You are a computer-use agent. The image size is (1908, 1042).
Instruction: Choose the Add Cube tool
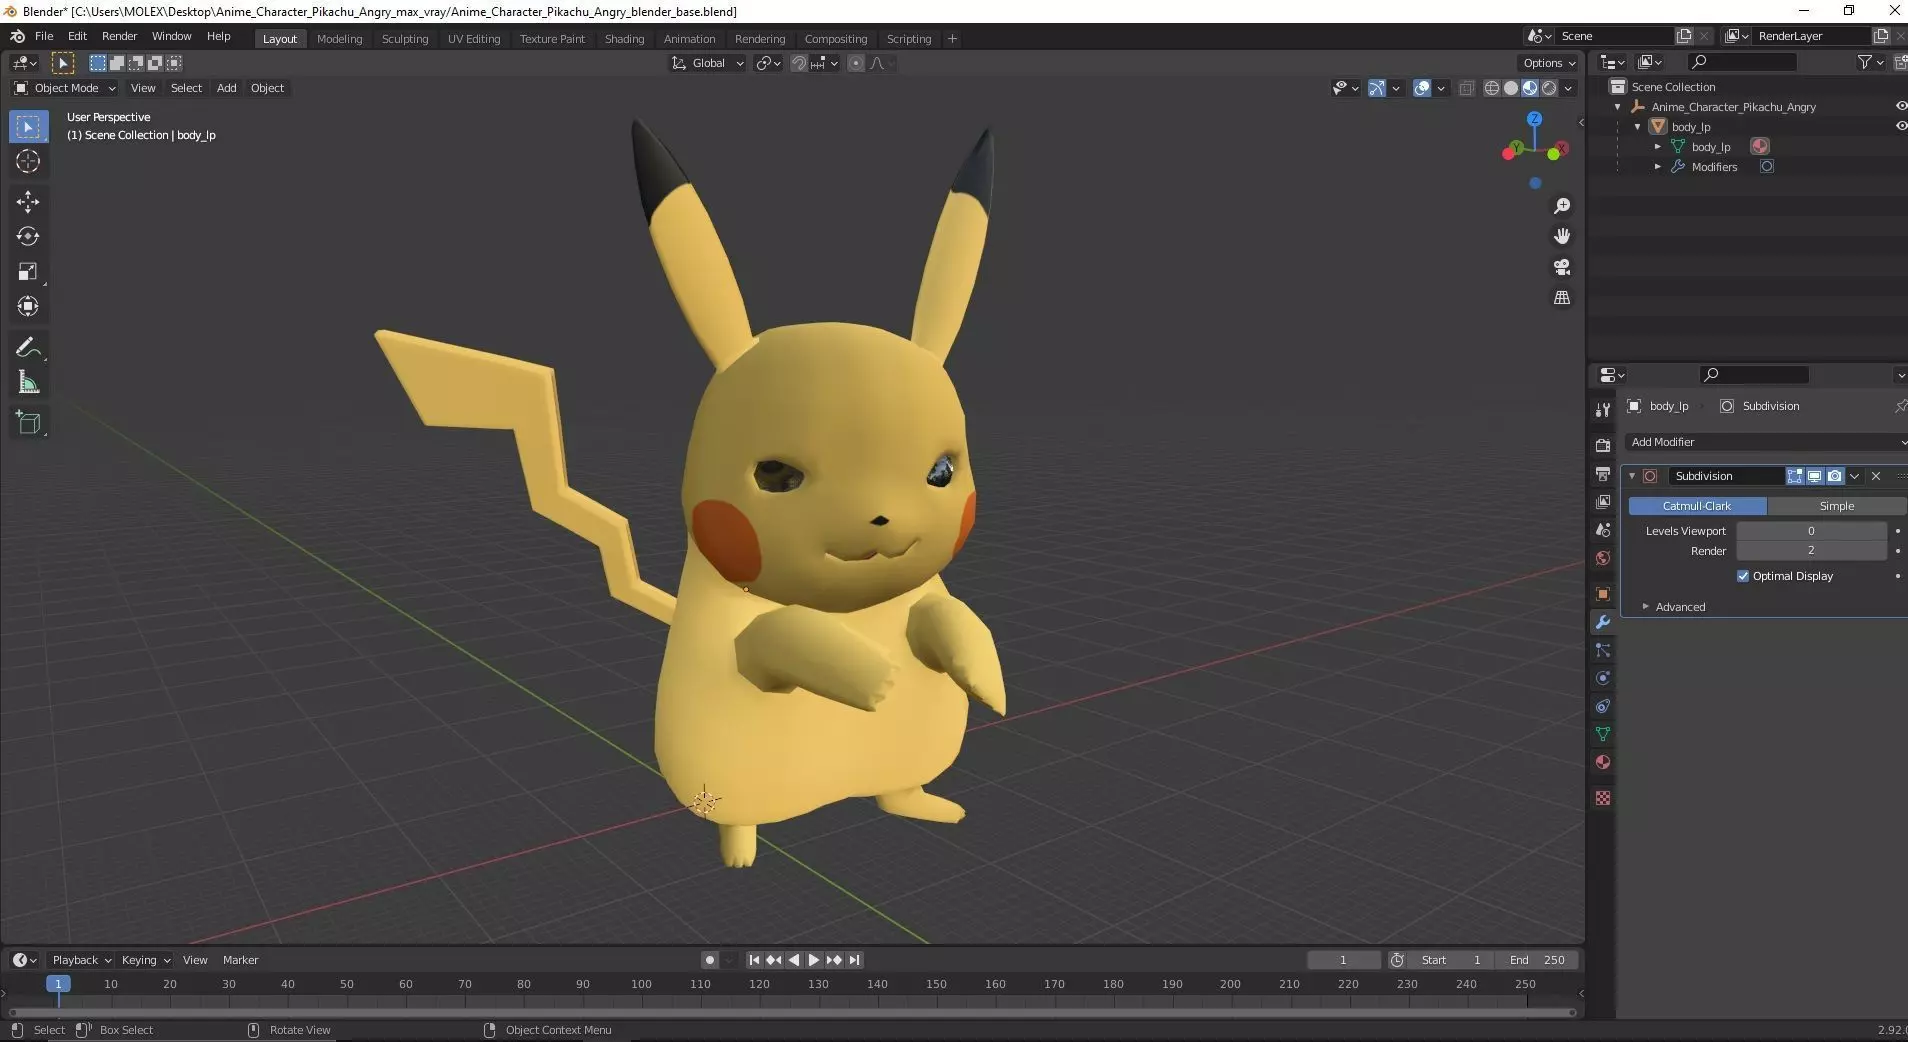click(28, 423)
